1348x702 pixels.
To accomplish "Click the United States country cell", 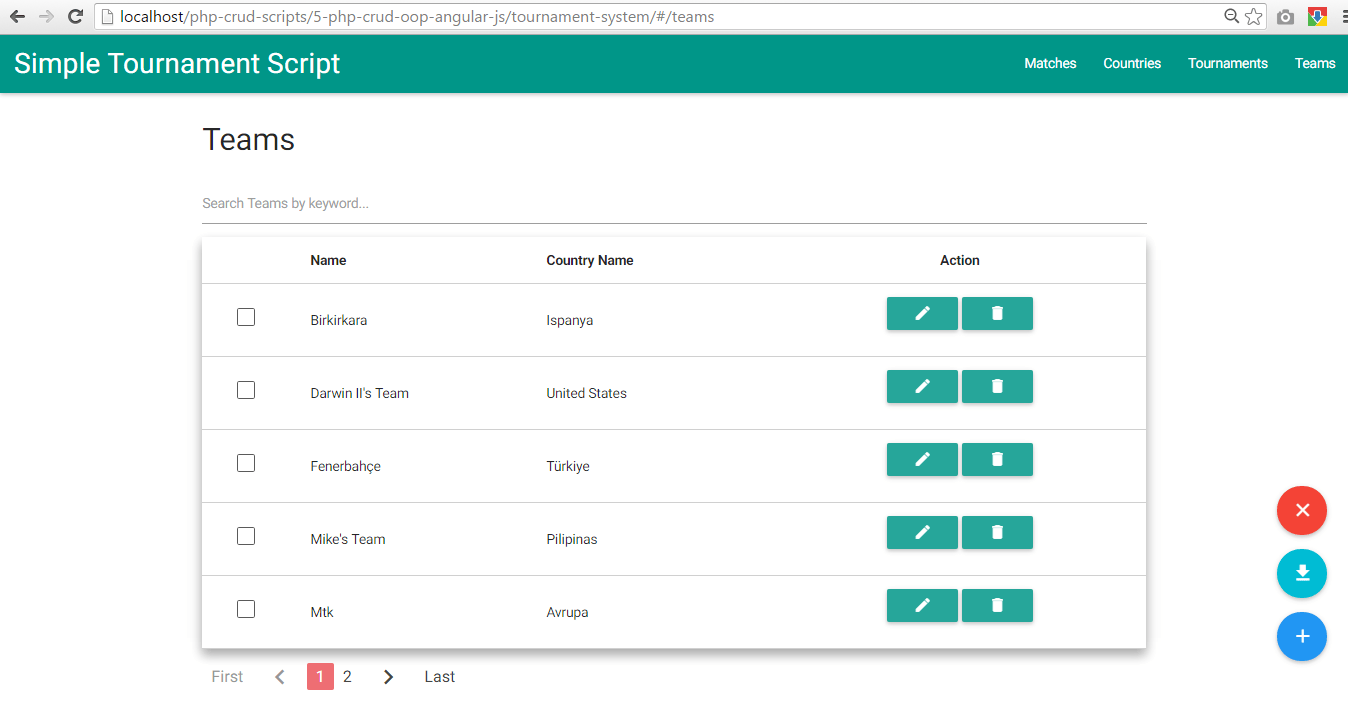I will pos(587,393).
